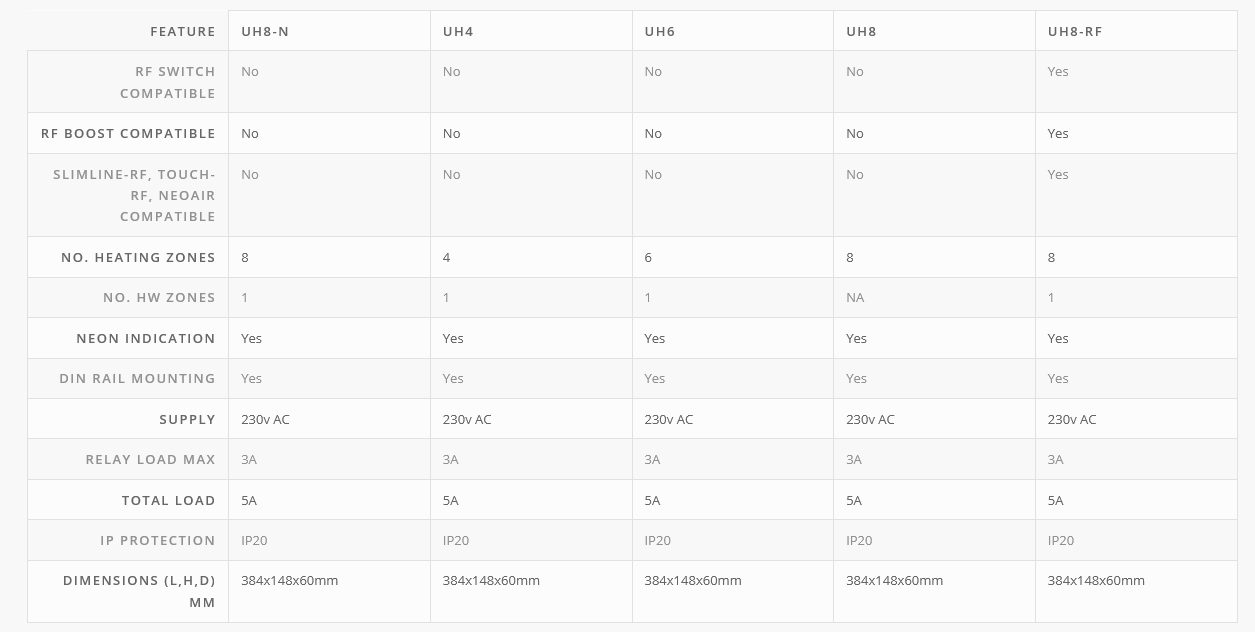Click the Relay Load Max row label
The image size is (1255, 632).
point(150,459)
